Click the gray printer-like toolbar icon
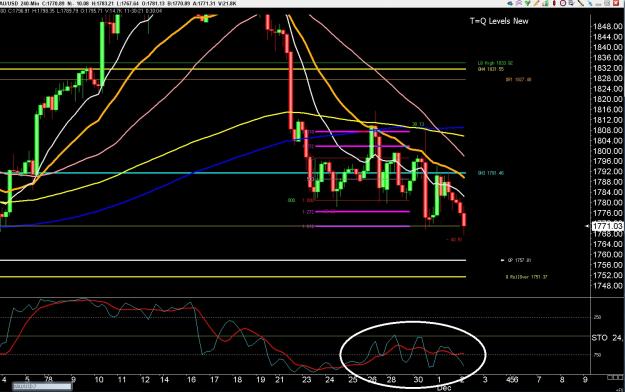This screenshot has width=625, height=392. pyautogui.click(x=572, y=3)
